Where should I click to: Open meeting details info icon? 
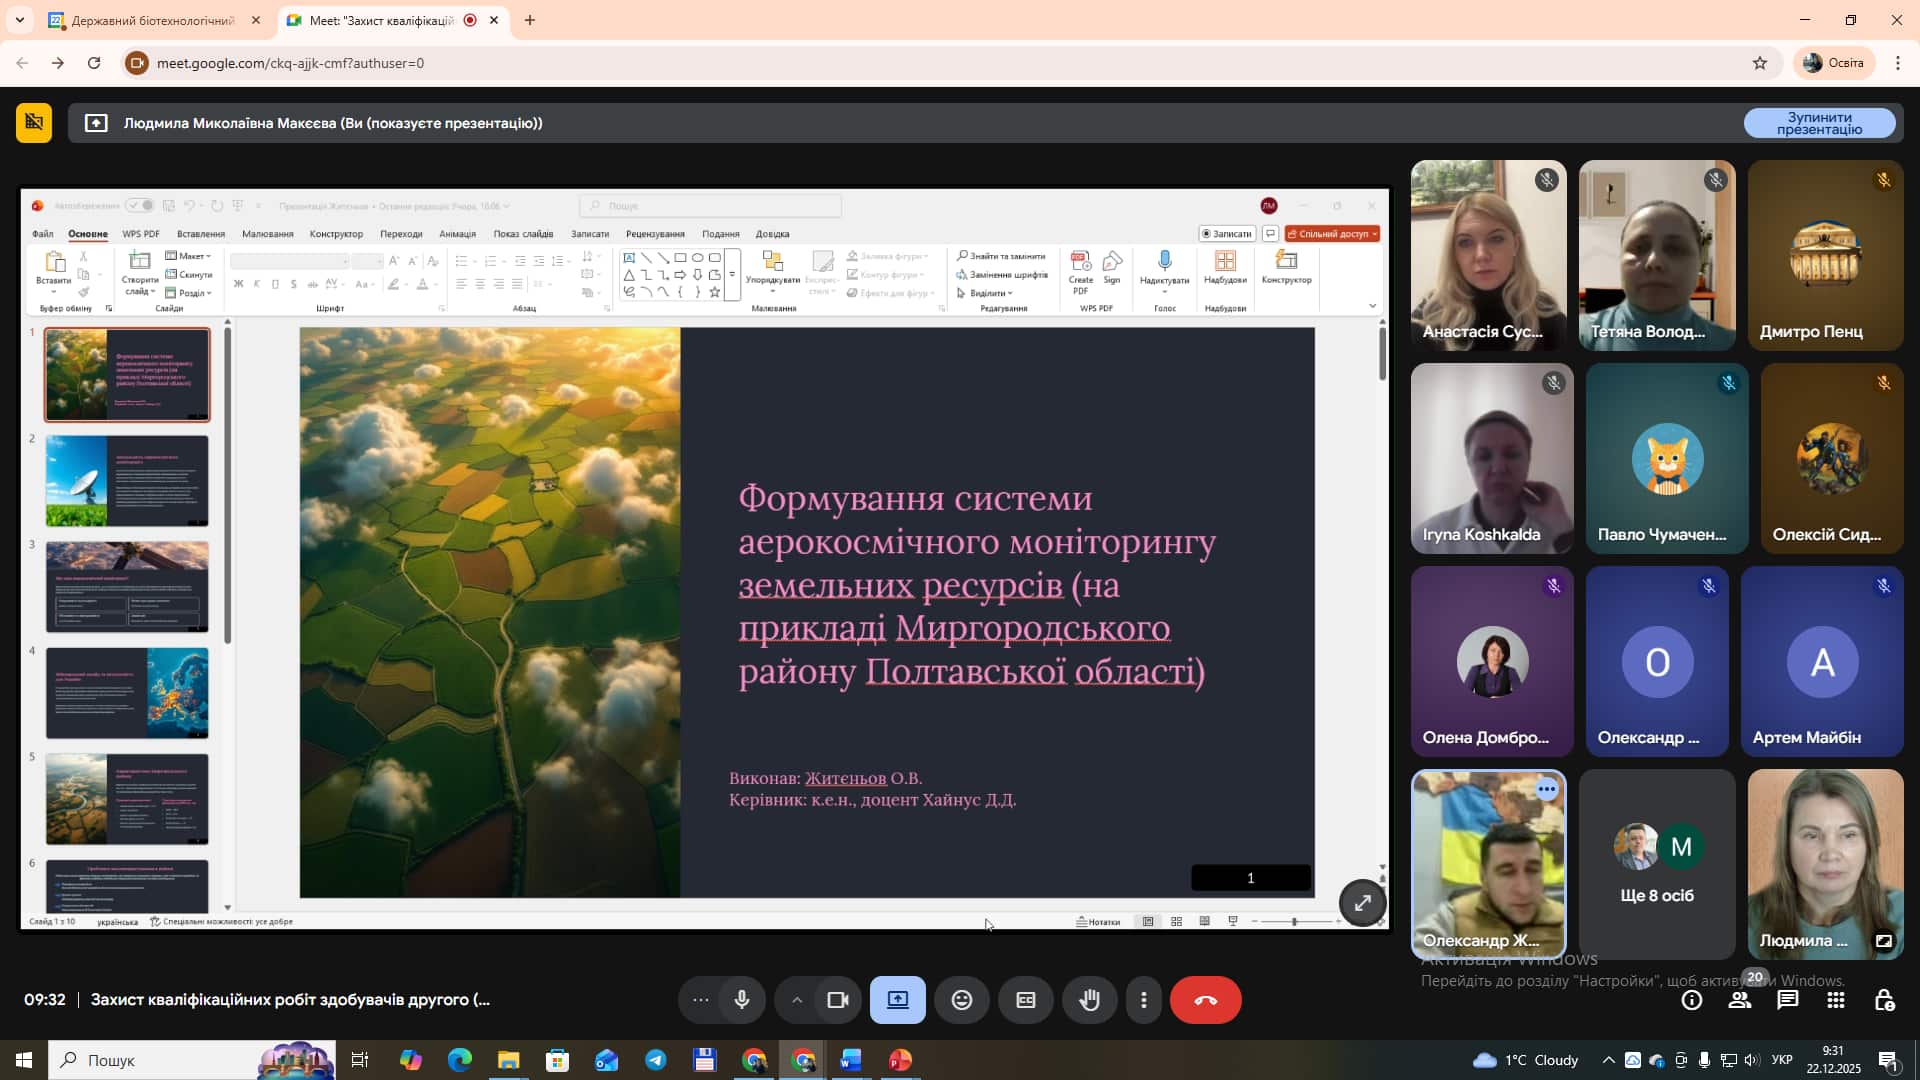[x=1692, y=1000]
